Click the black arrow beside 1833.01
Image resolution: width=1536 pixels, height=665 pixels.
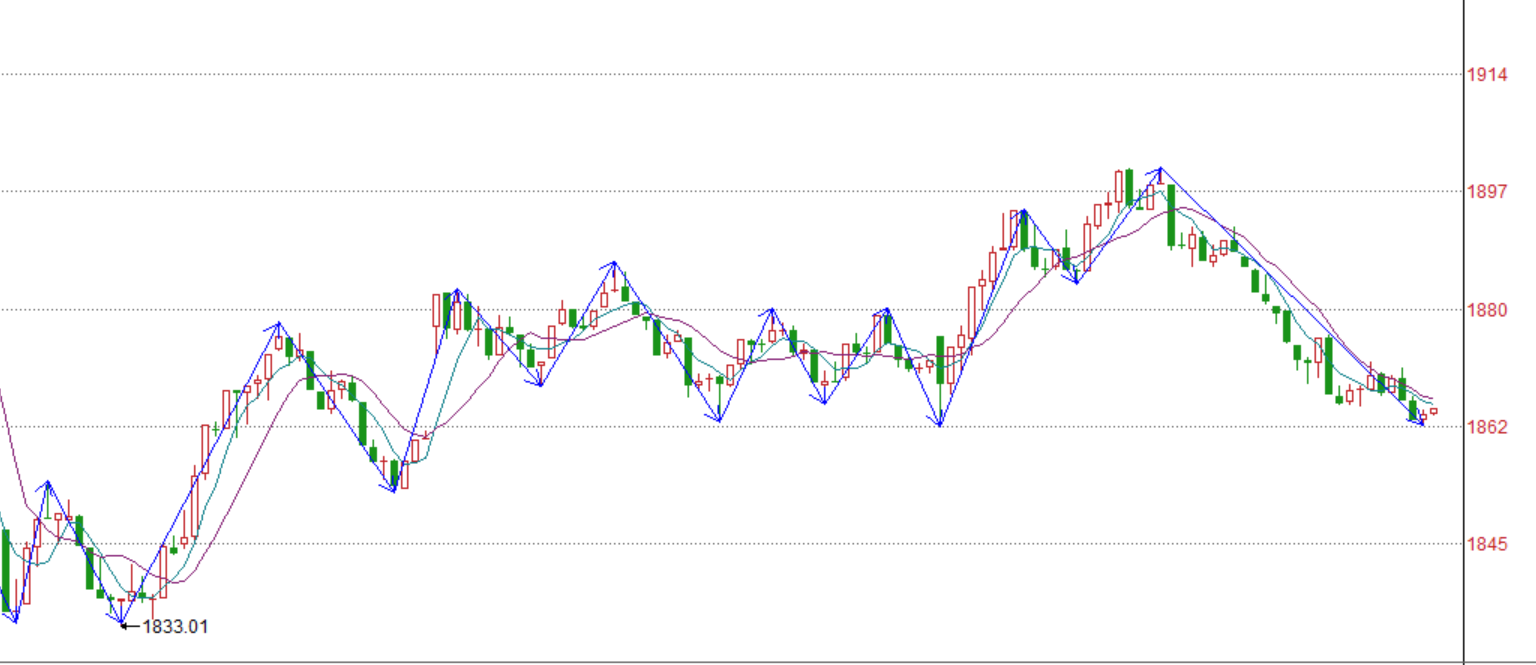click(131, 627)
